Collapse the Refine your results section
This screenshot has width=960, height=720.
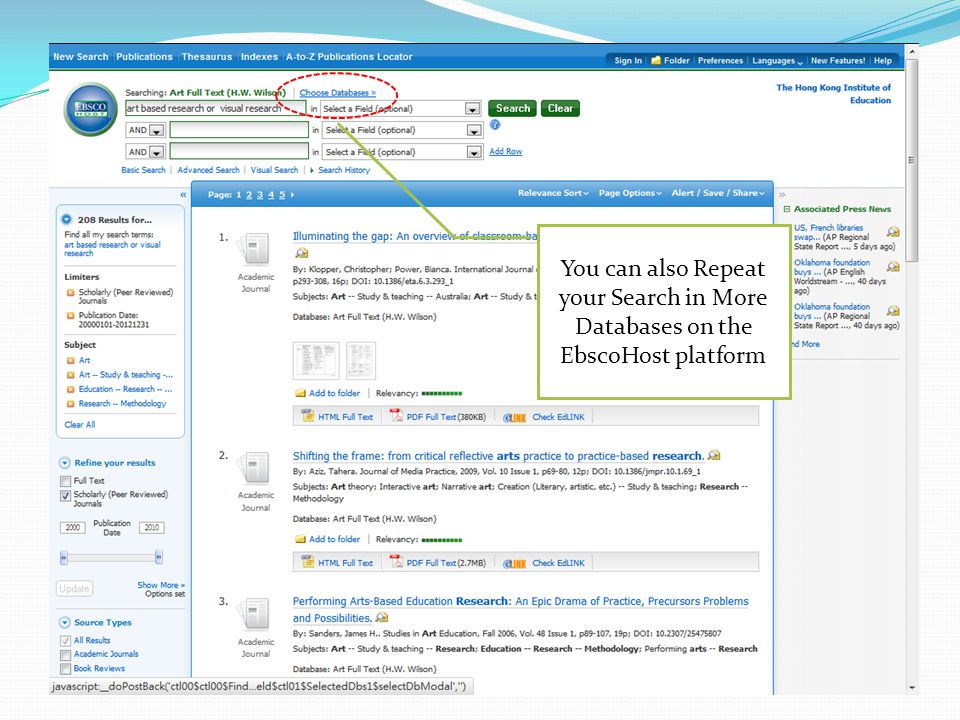point(64,463)
